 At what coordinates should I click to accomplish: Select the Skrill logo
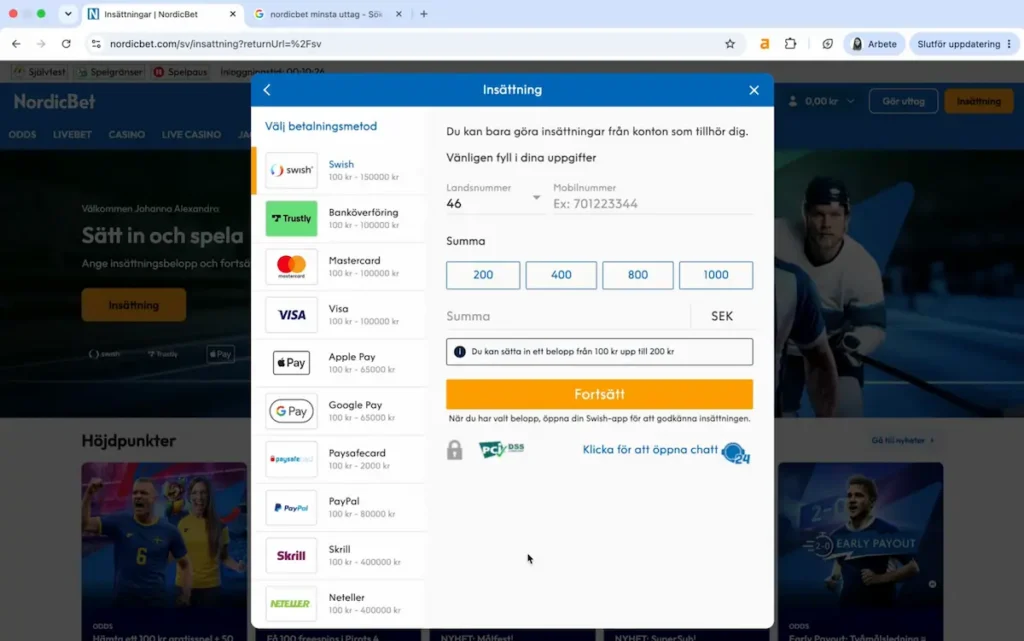tap(291, 555)
